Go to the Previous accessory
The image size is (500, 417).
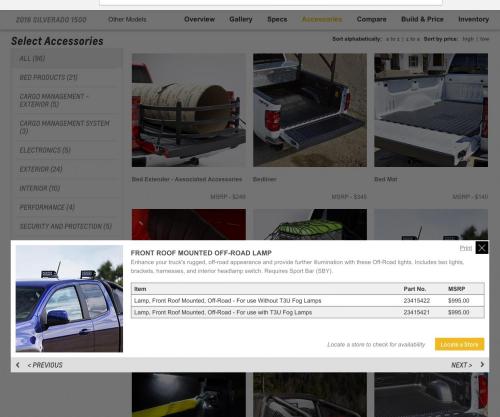tap(45, 365)
